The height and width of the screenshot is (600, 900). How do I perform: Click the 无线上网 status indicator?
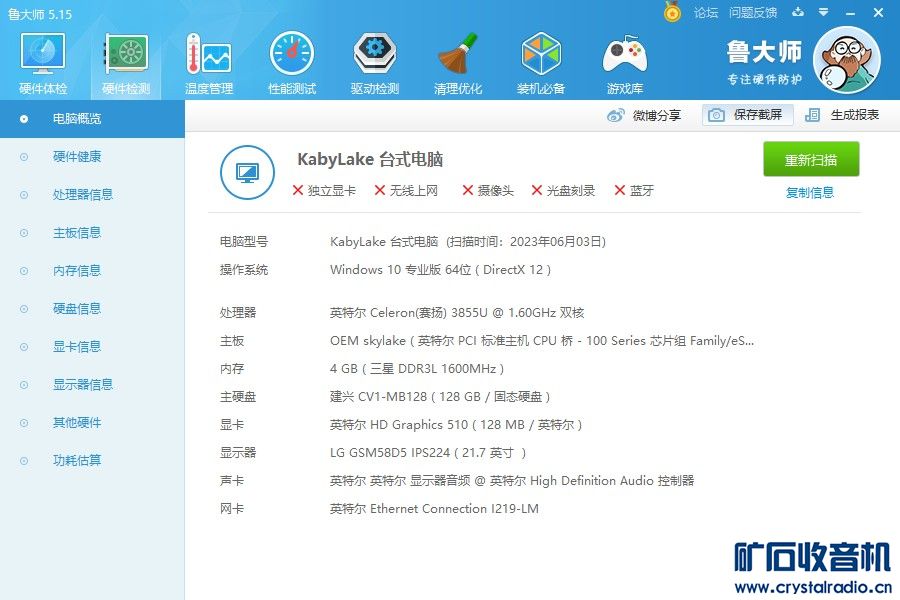[406, 191]
